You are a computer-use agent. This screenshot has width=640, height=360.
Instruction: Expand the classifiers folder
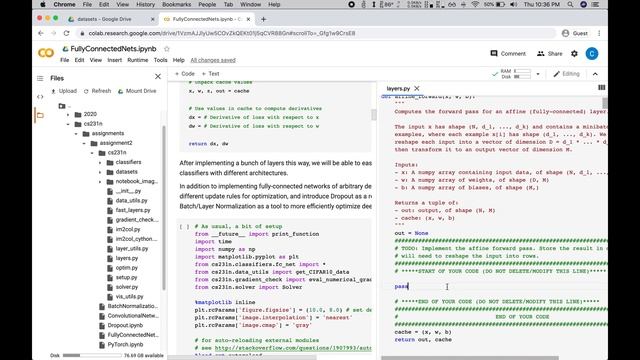click(100, 162)
